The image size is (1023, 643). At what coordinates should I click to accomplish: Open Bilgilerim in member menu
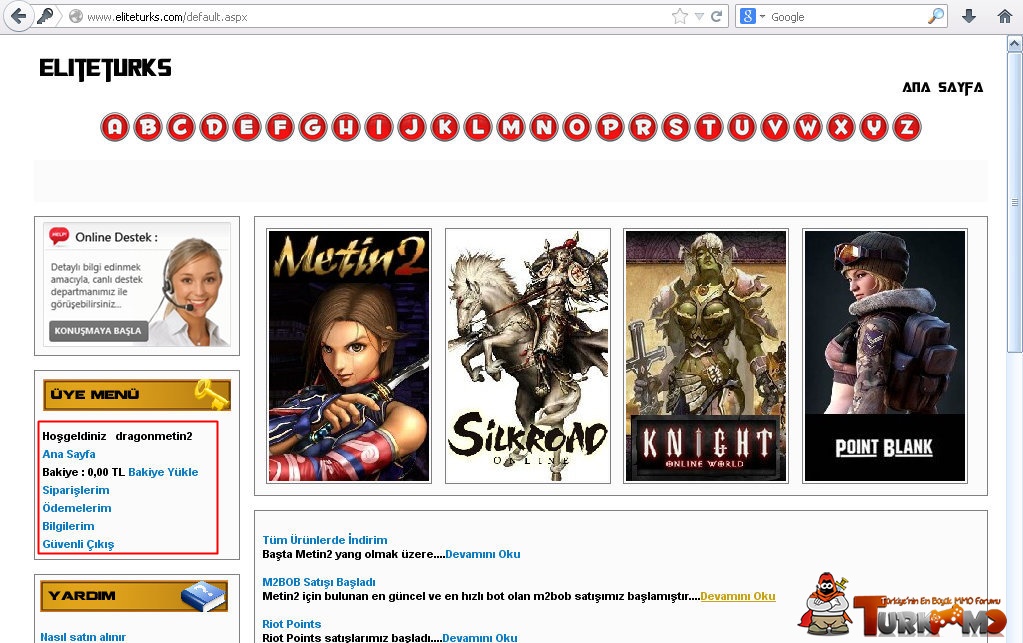[68, 526]
